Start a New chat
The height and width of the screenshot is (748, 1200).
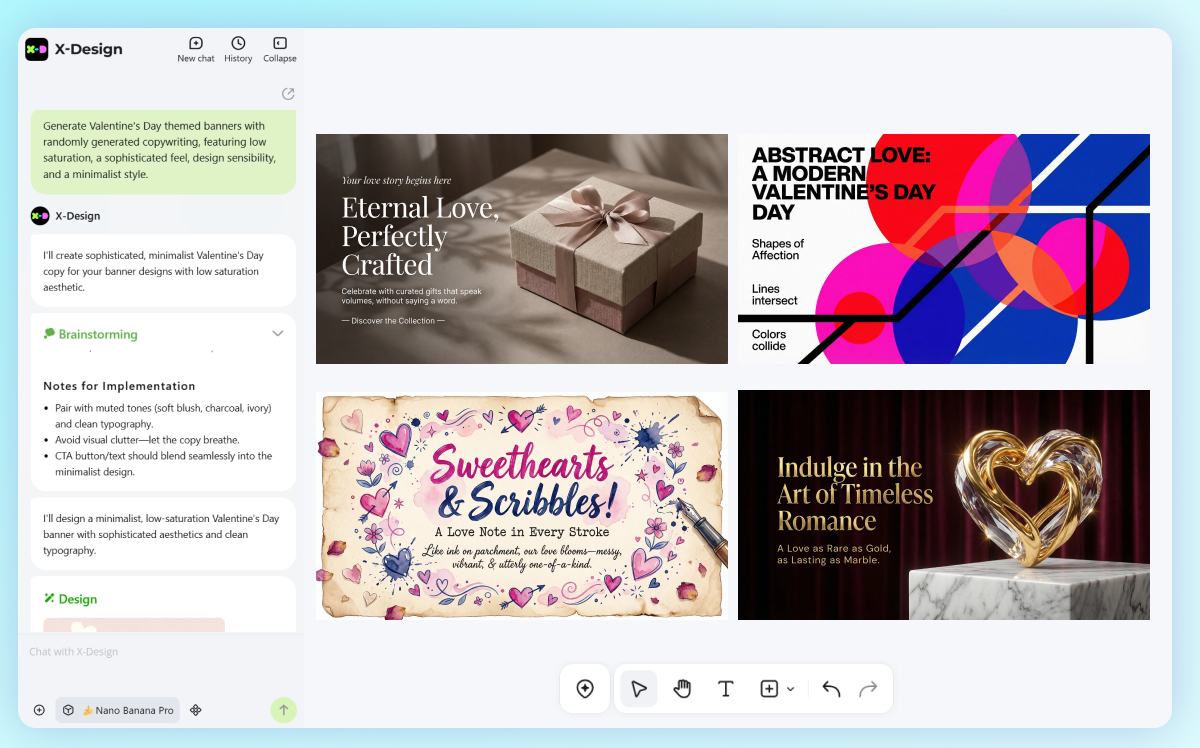coord(196,49)
